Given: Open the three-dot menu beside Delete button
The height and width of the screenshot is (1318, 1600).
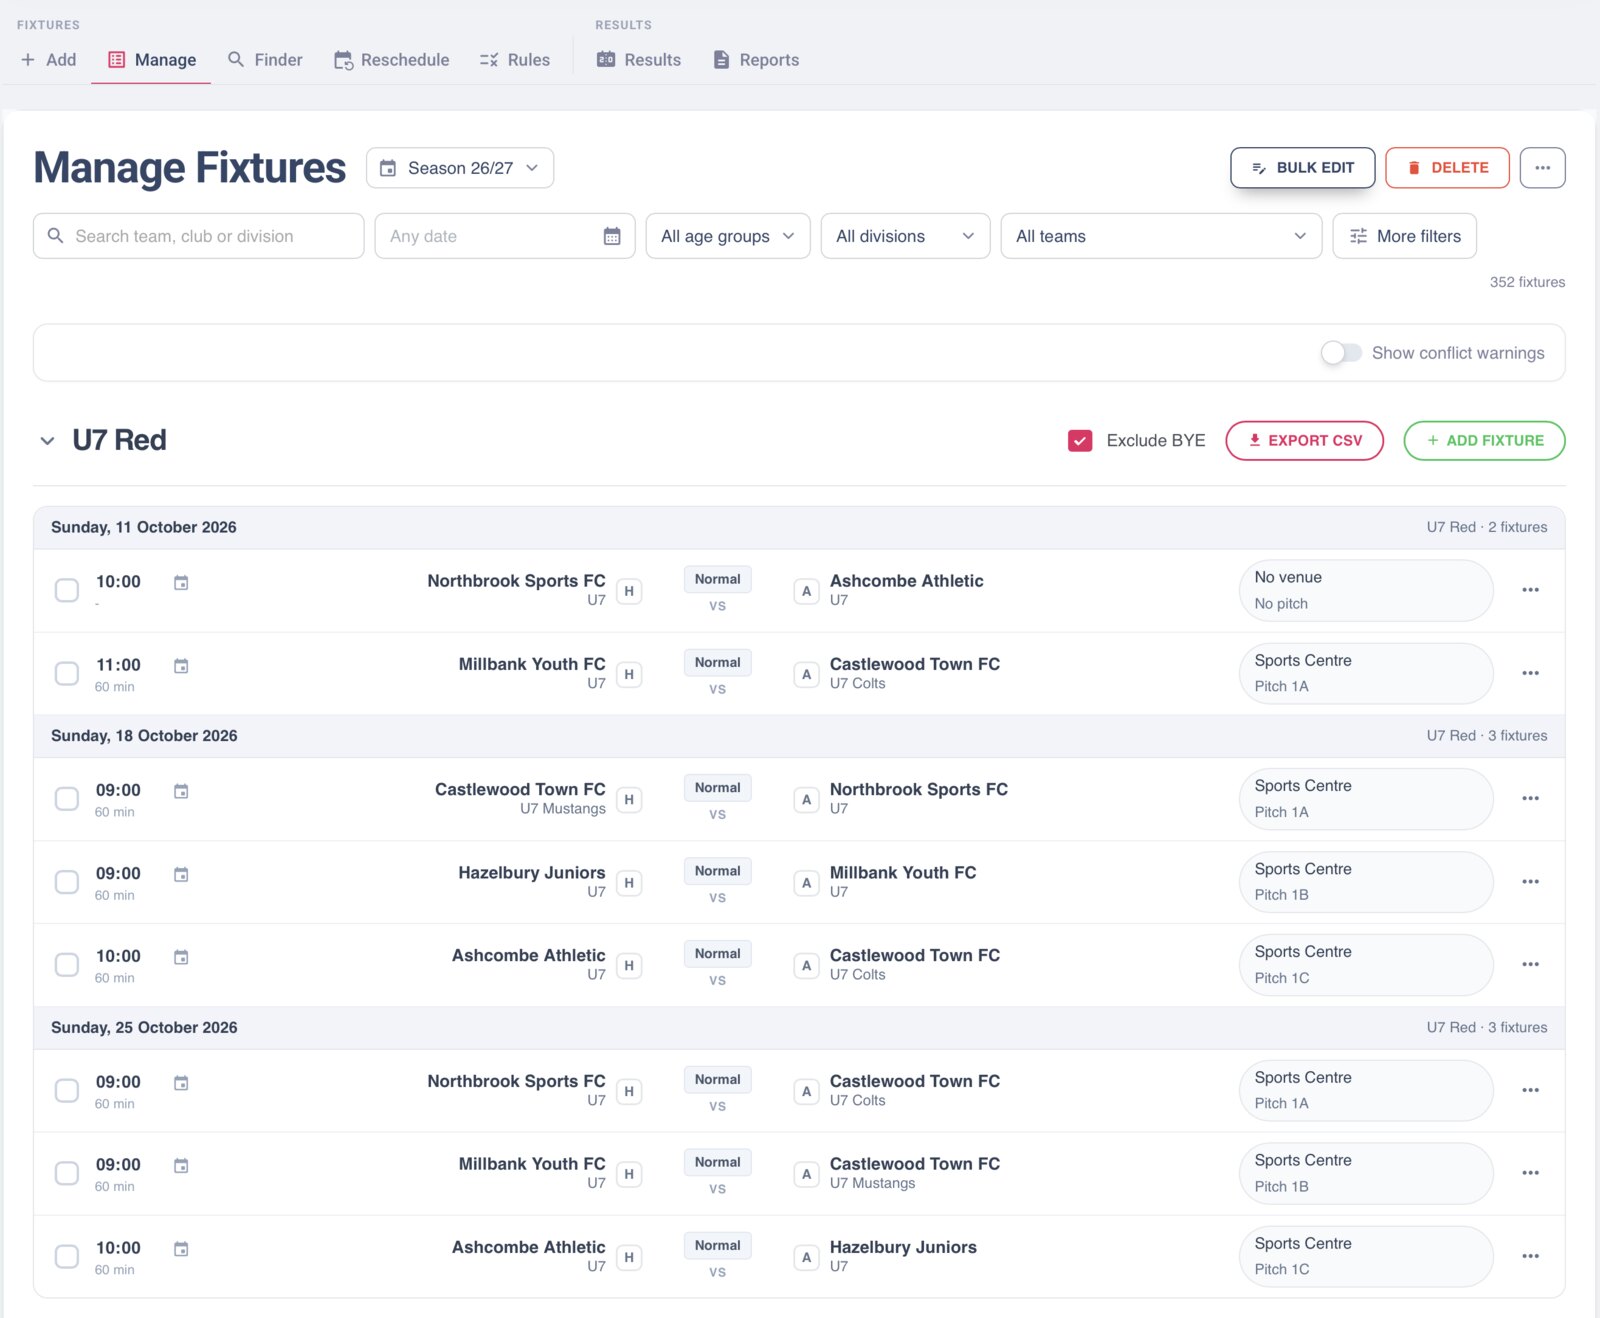Looking at the screenshot, I should click(1542, 168).
